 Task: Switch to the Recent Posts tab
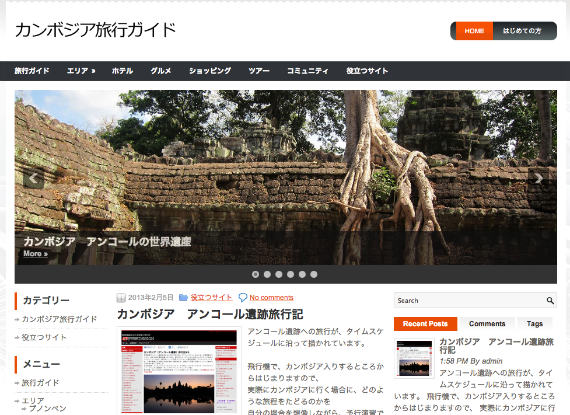tap(425, 324)
